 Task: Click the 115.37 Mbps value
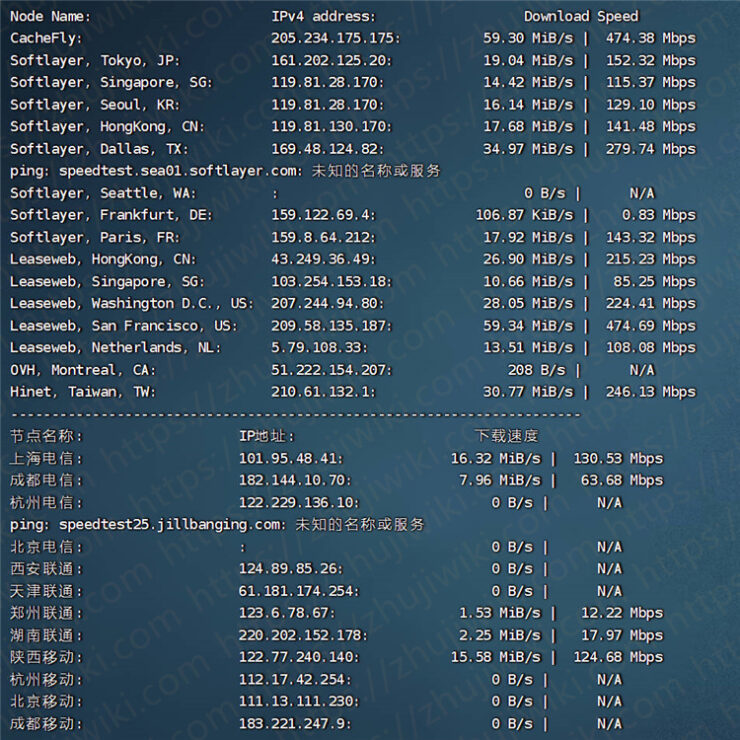(x=651, y=83)
